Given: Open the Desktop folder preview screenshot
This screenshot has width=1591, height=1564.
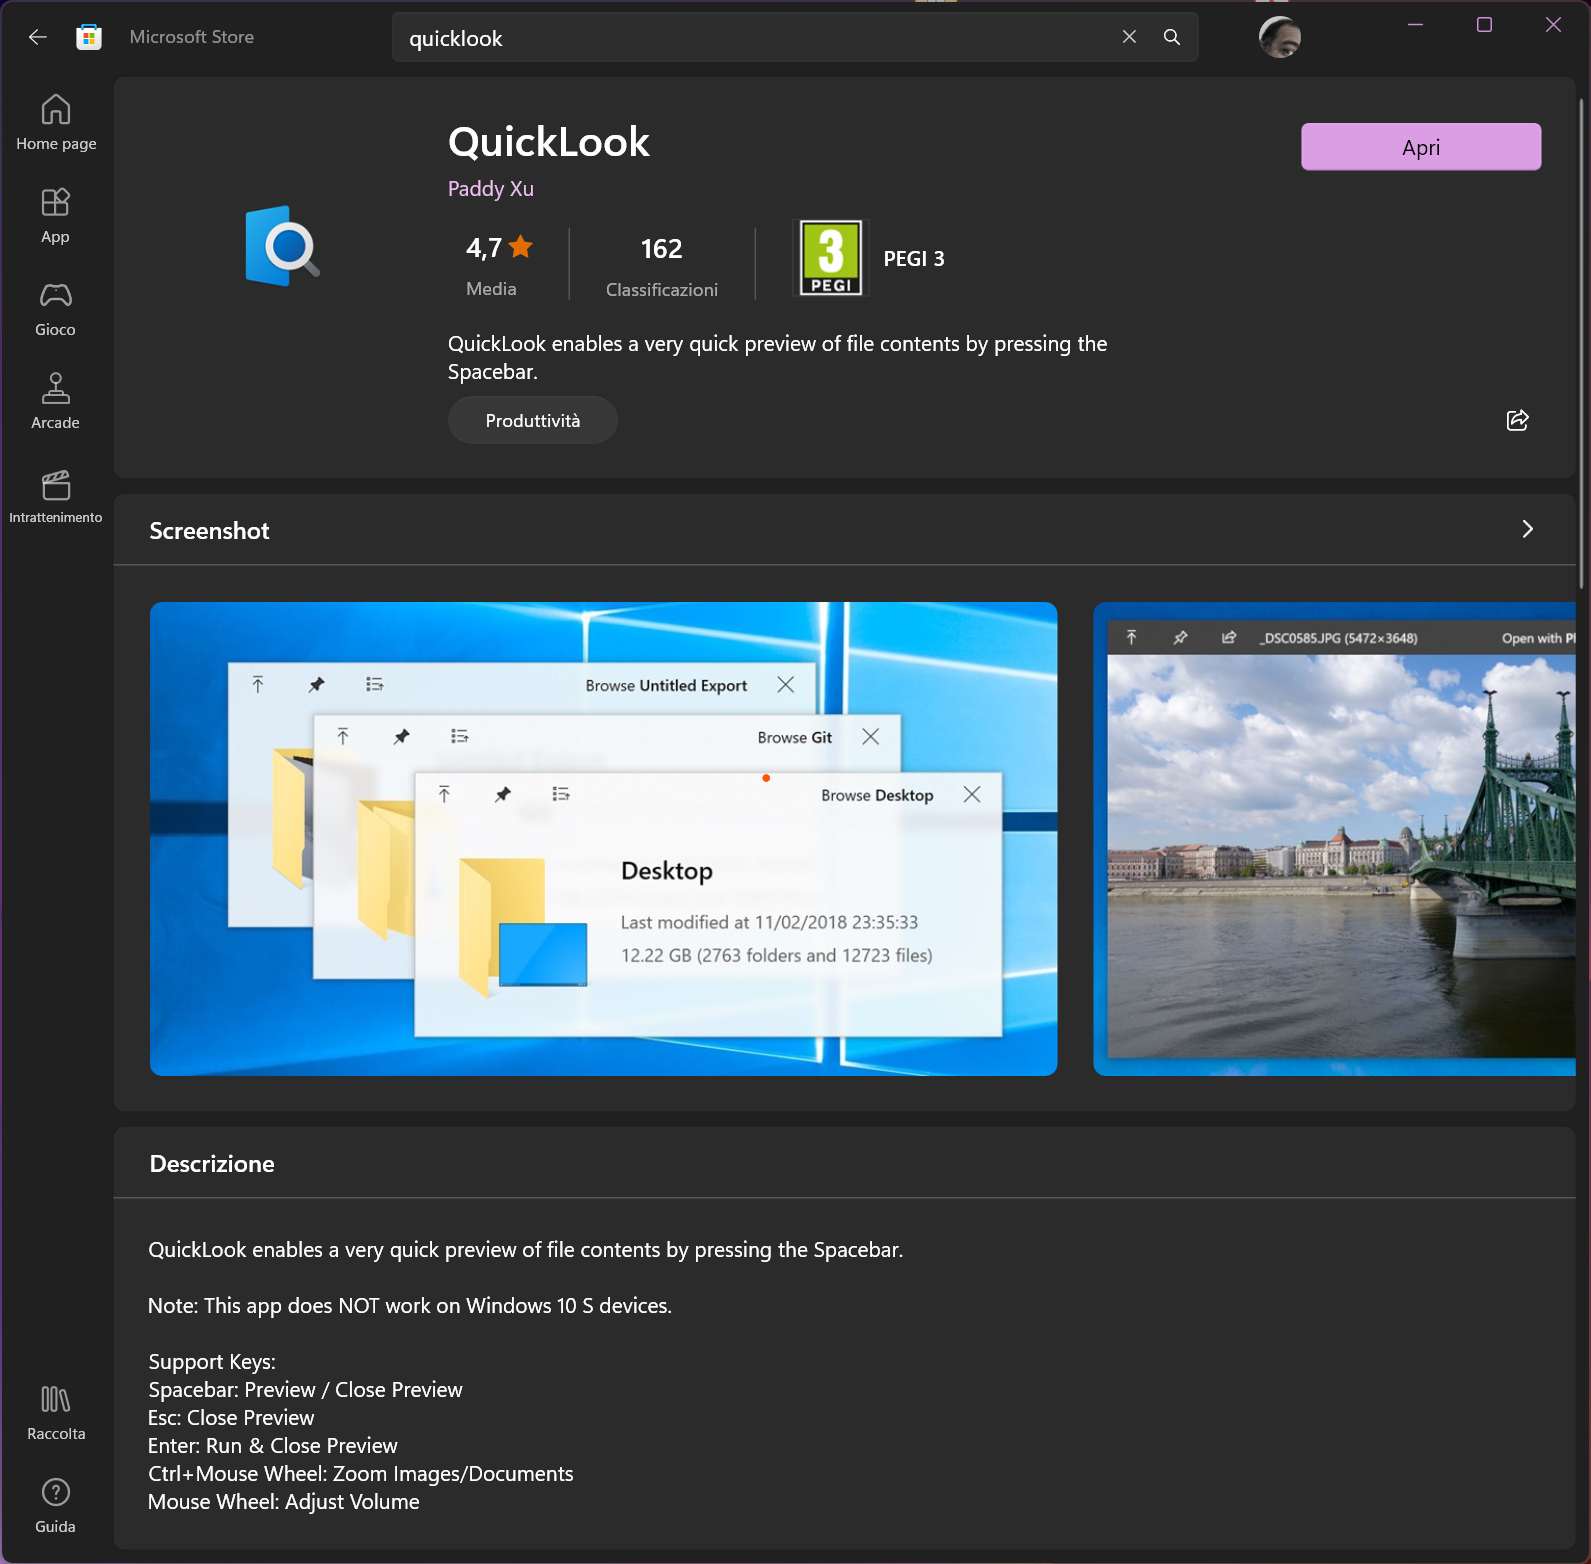Looking at the screenshot, I should [603, 838].
